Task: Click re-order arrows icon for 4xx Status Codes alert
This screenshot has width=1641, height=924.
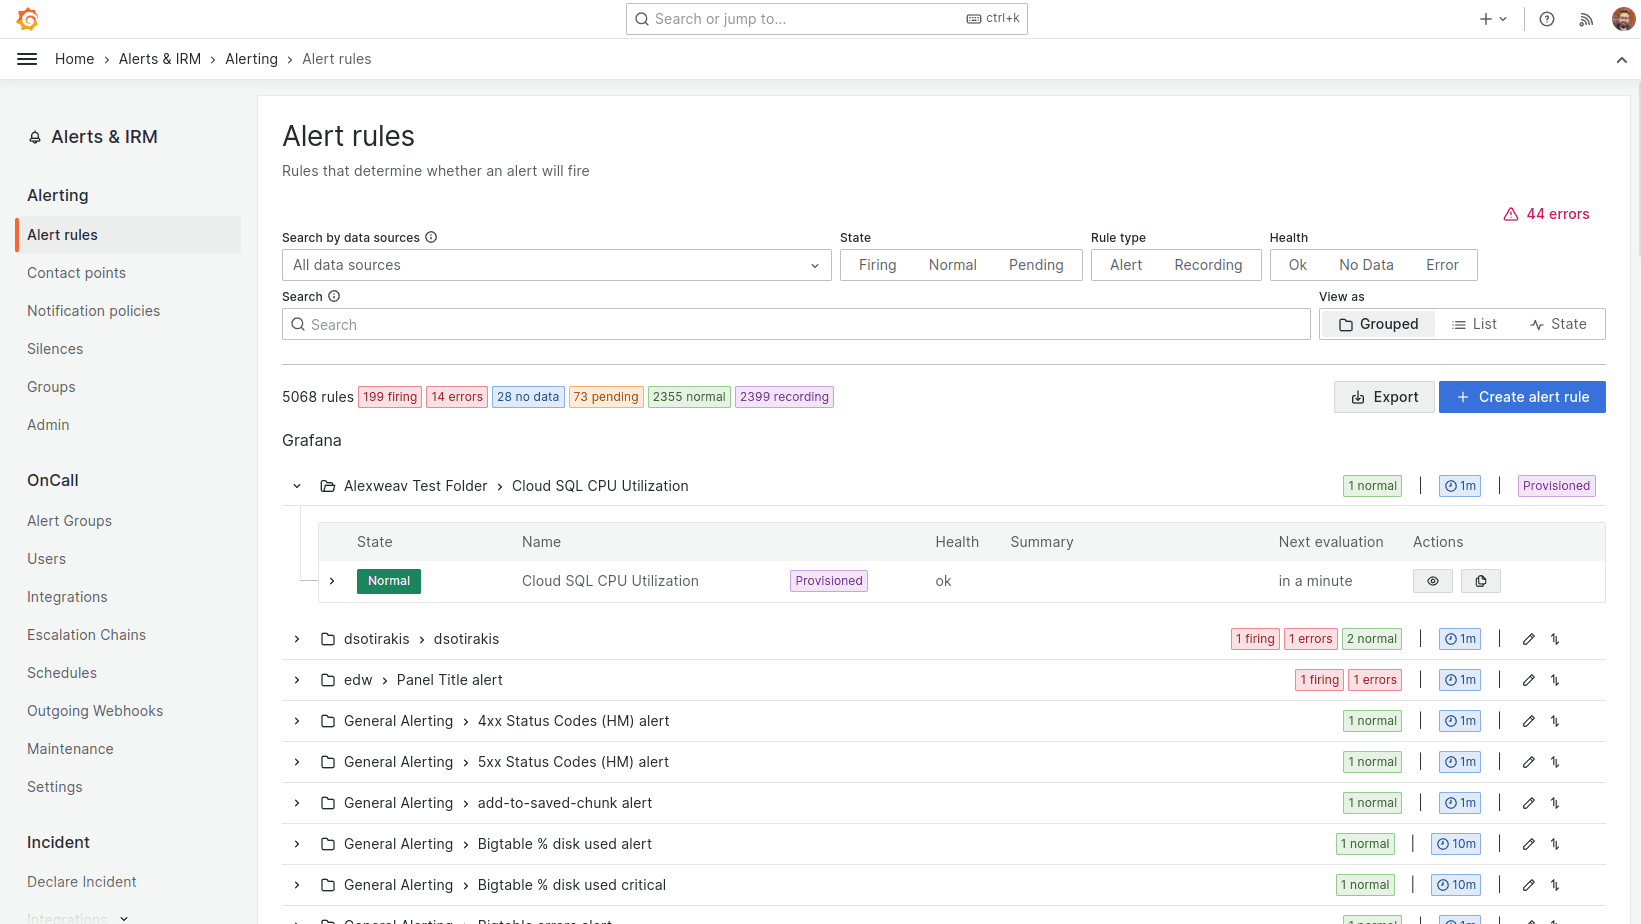Action: (1555, 721)
